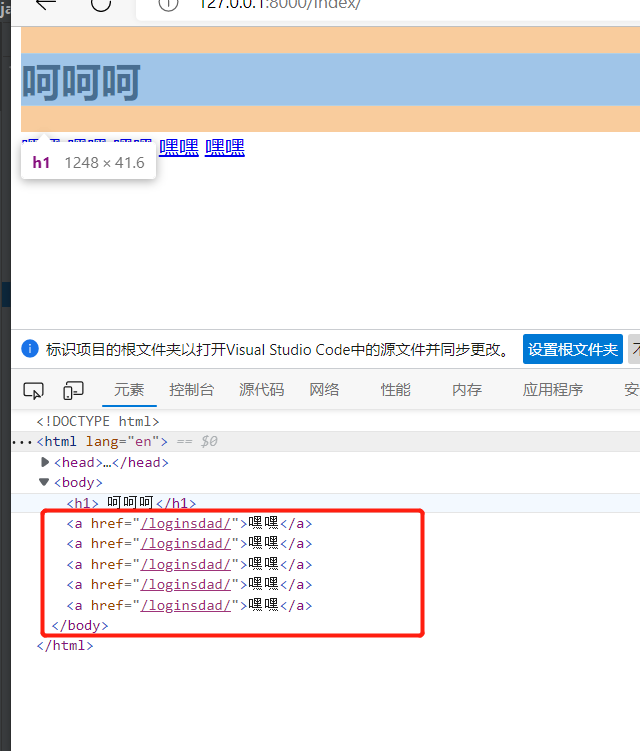Click the ellipsis before html node

click(x=22, y=442)
